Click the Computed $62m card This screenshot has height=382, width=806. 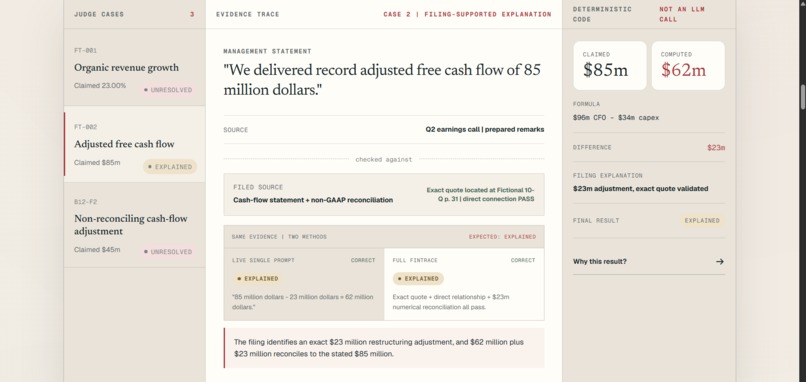pos(688,66)
